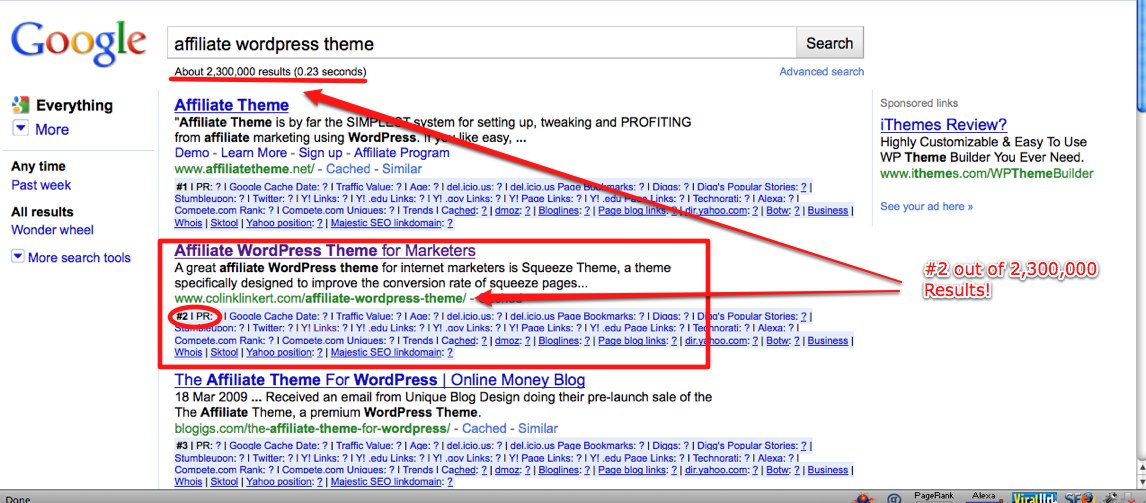Click the Alexa rank indicator in status bar
The height and width of the screenshot is (503, 1146).
(982, 496)
